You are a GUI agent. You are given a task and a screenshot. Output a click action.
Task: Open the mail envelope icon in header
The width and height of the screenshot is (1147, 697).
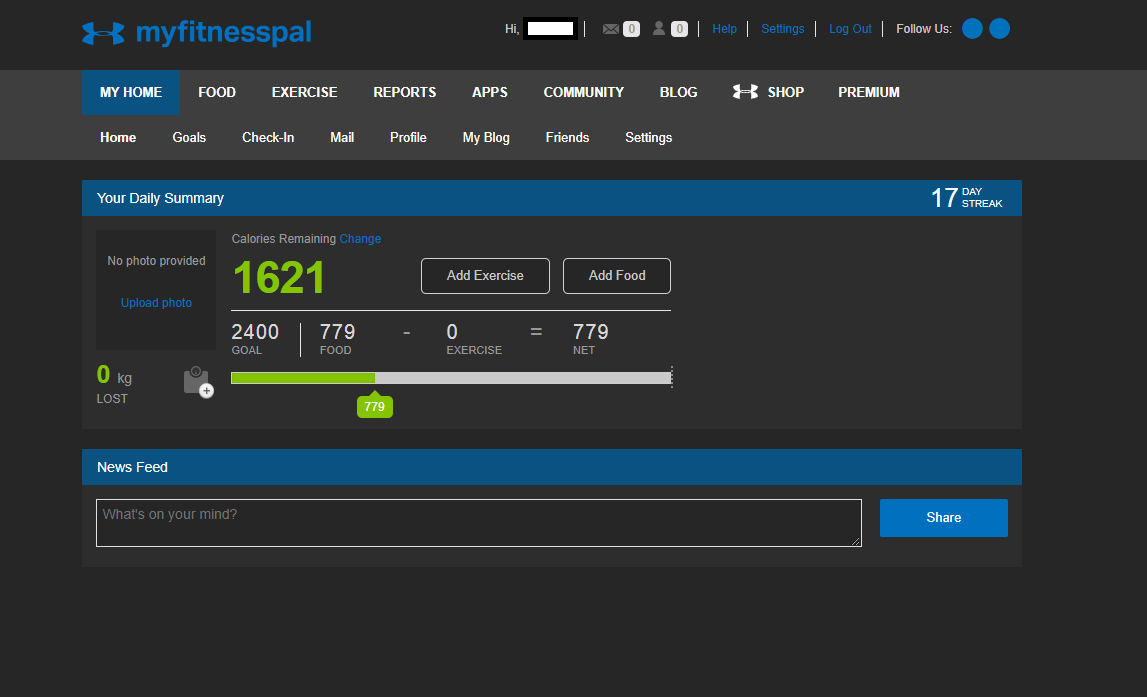611,29
